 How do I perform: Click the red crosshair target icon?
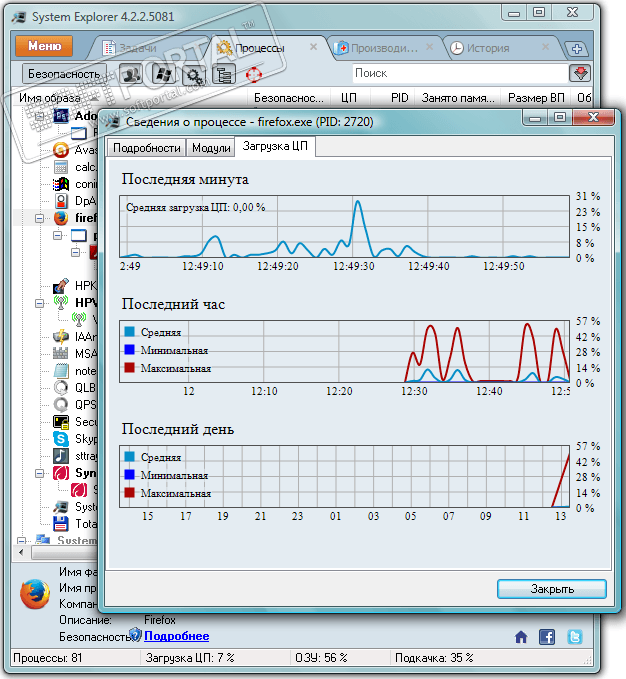254,74
